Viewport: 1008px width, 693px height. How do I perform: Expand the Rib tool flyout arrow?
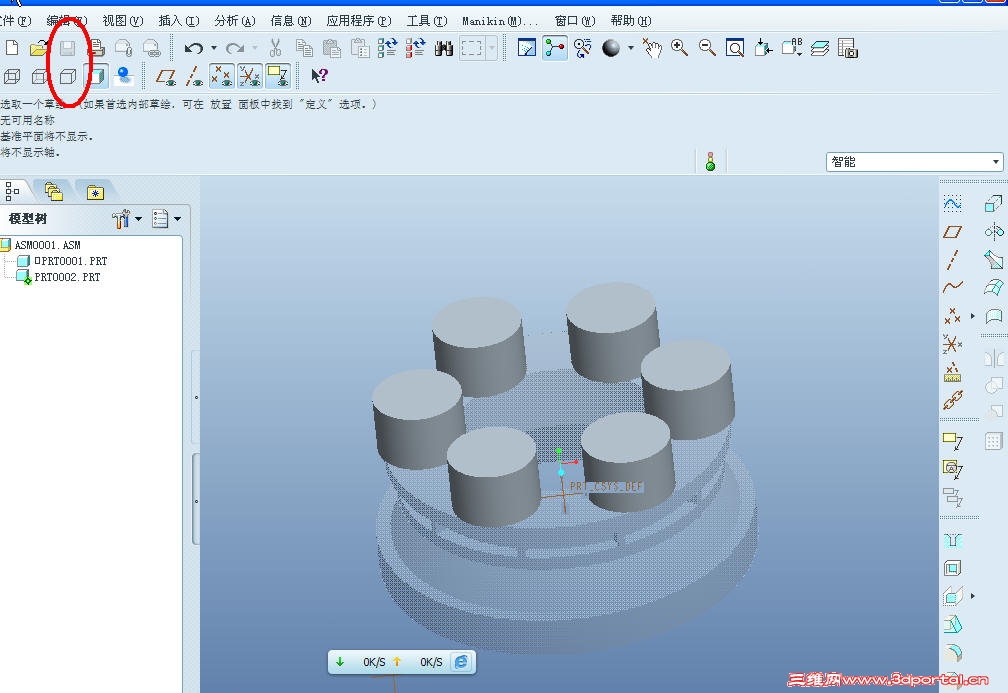tap(973, 596)
